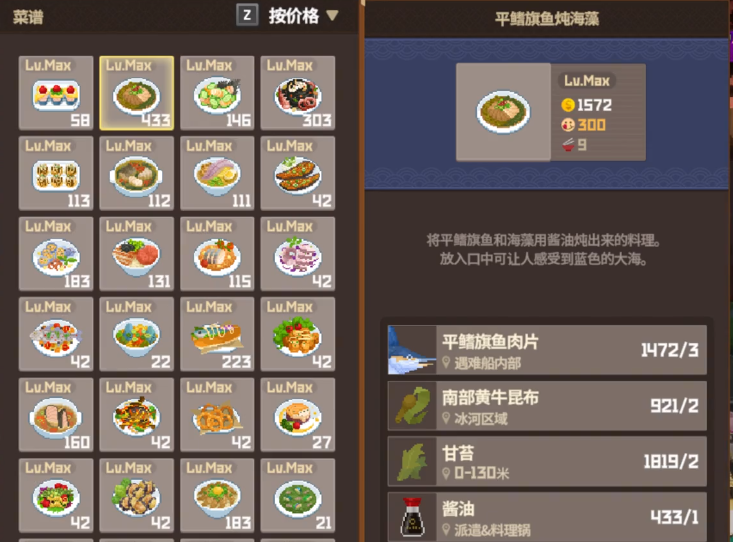Select the currently highlighted dish with count 433
The width and height of the screenshot is (733, 542).
[137, 93]
